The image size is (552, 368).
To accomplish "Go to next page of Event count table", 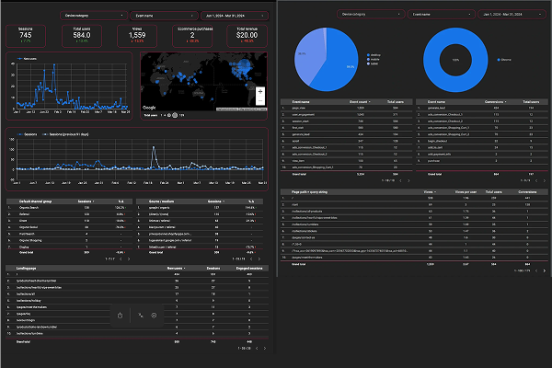I will point(409,181).
